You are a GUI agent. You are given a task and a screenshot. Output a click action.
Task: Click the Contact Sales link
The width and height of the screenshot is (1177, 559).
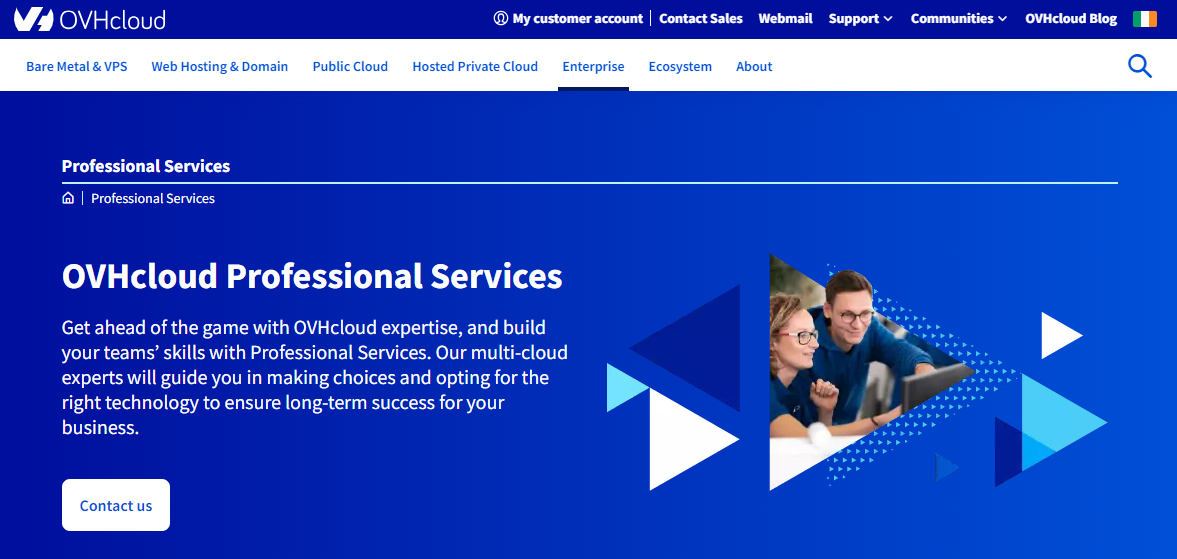pyautogui.click(x=701, y=19)
